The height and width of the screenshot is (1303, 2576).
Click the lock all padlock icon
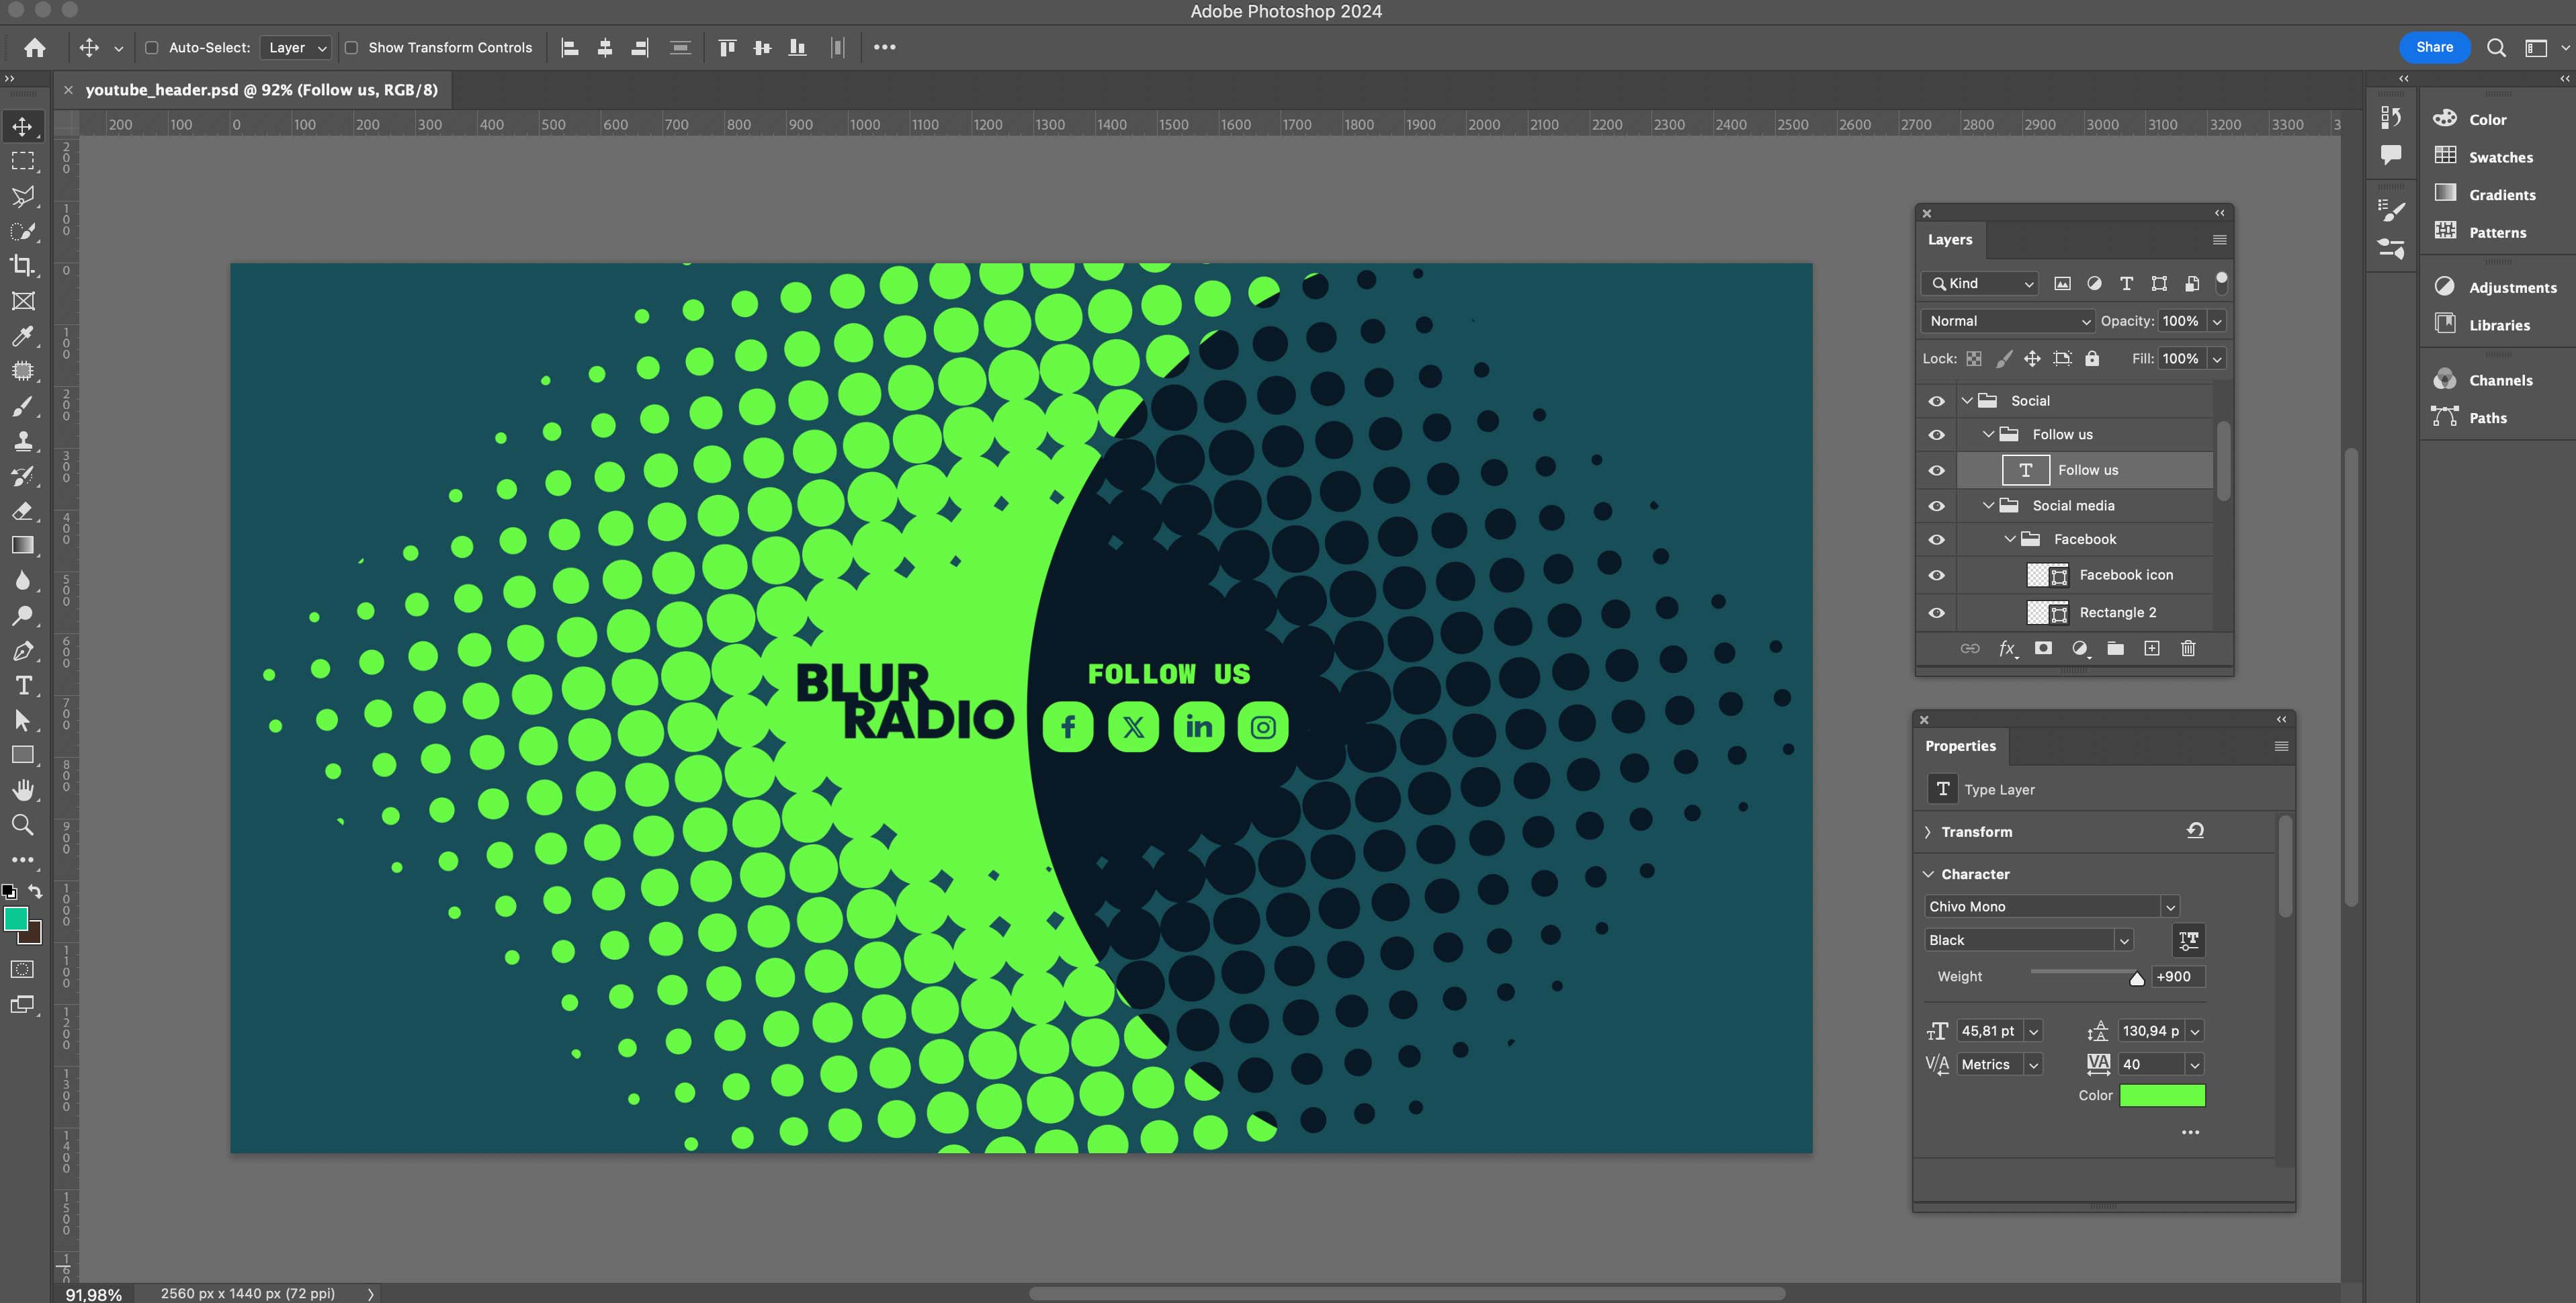2092,358
